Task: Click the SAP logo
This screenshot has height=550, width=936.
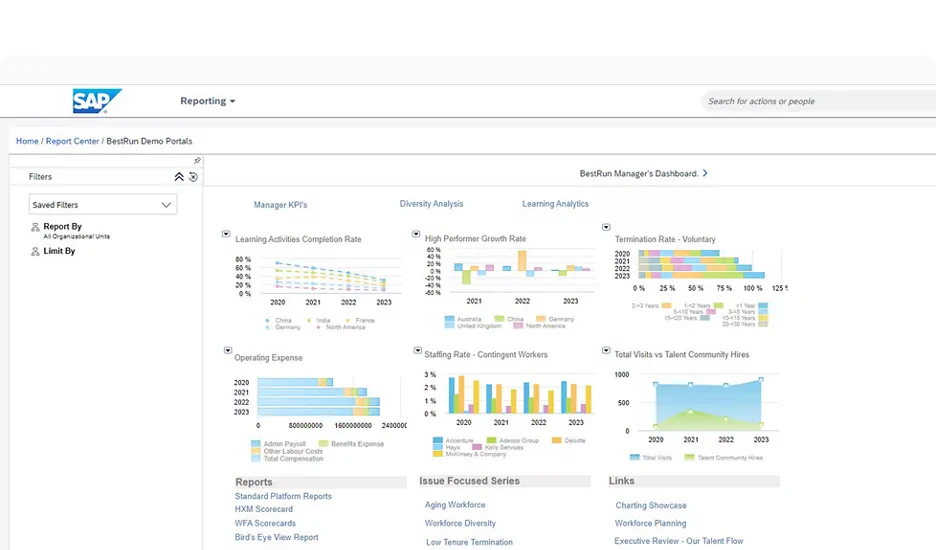Action: point(97,101)
